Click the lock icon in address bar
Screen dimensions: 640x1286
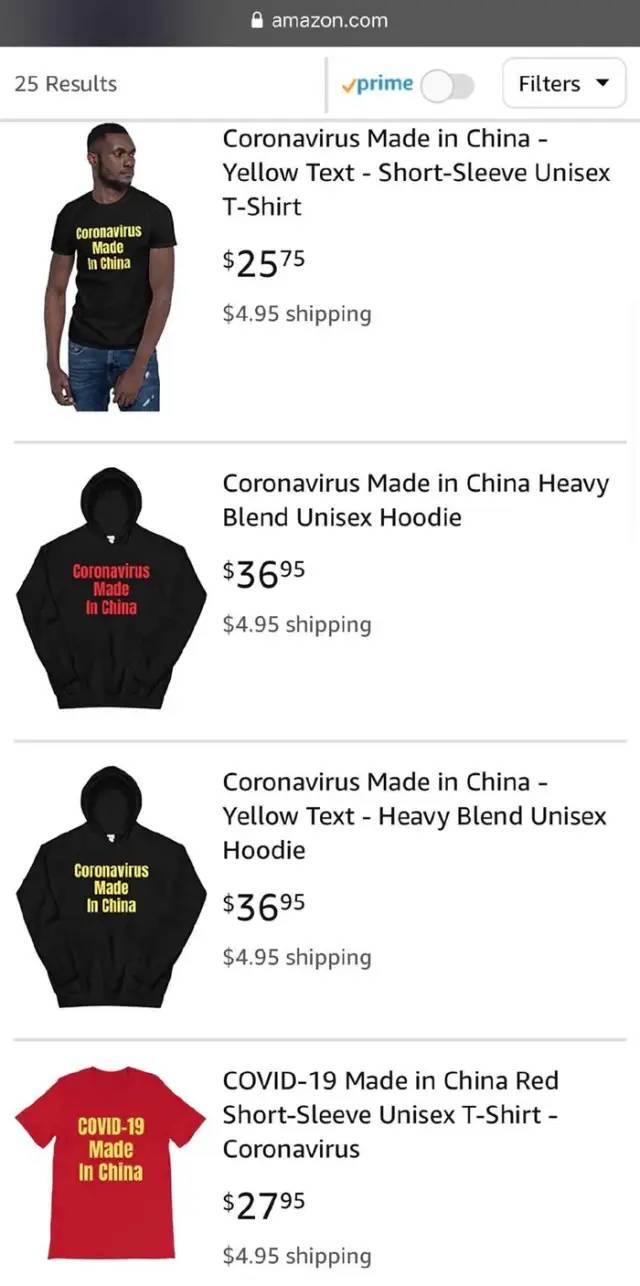[258, 20]
